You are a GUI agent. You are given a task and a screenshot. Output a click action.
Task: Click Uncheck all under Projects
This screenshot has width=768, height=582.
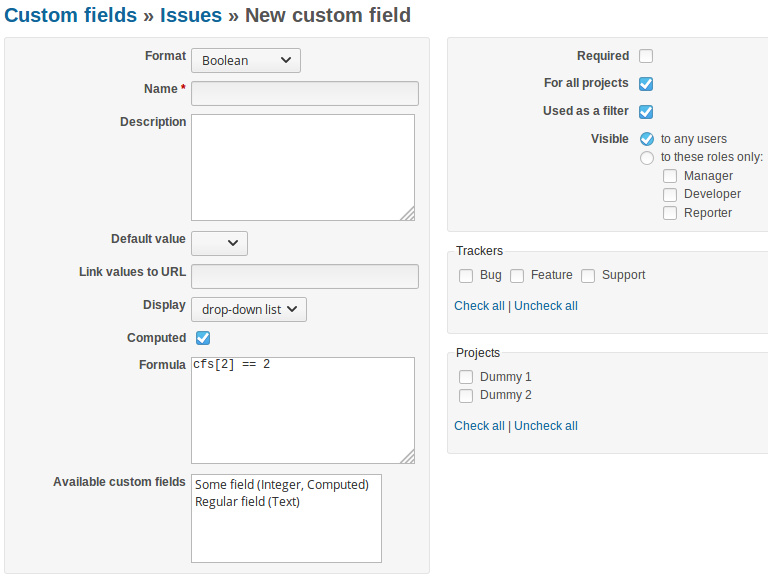pos(546,426)
